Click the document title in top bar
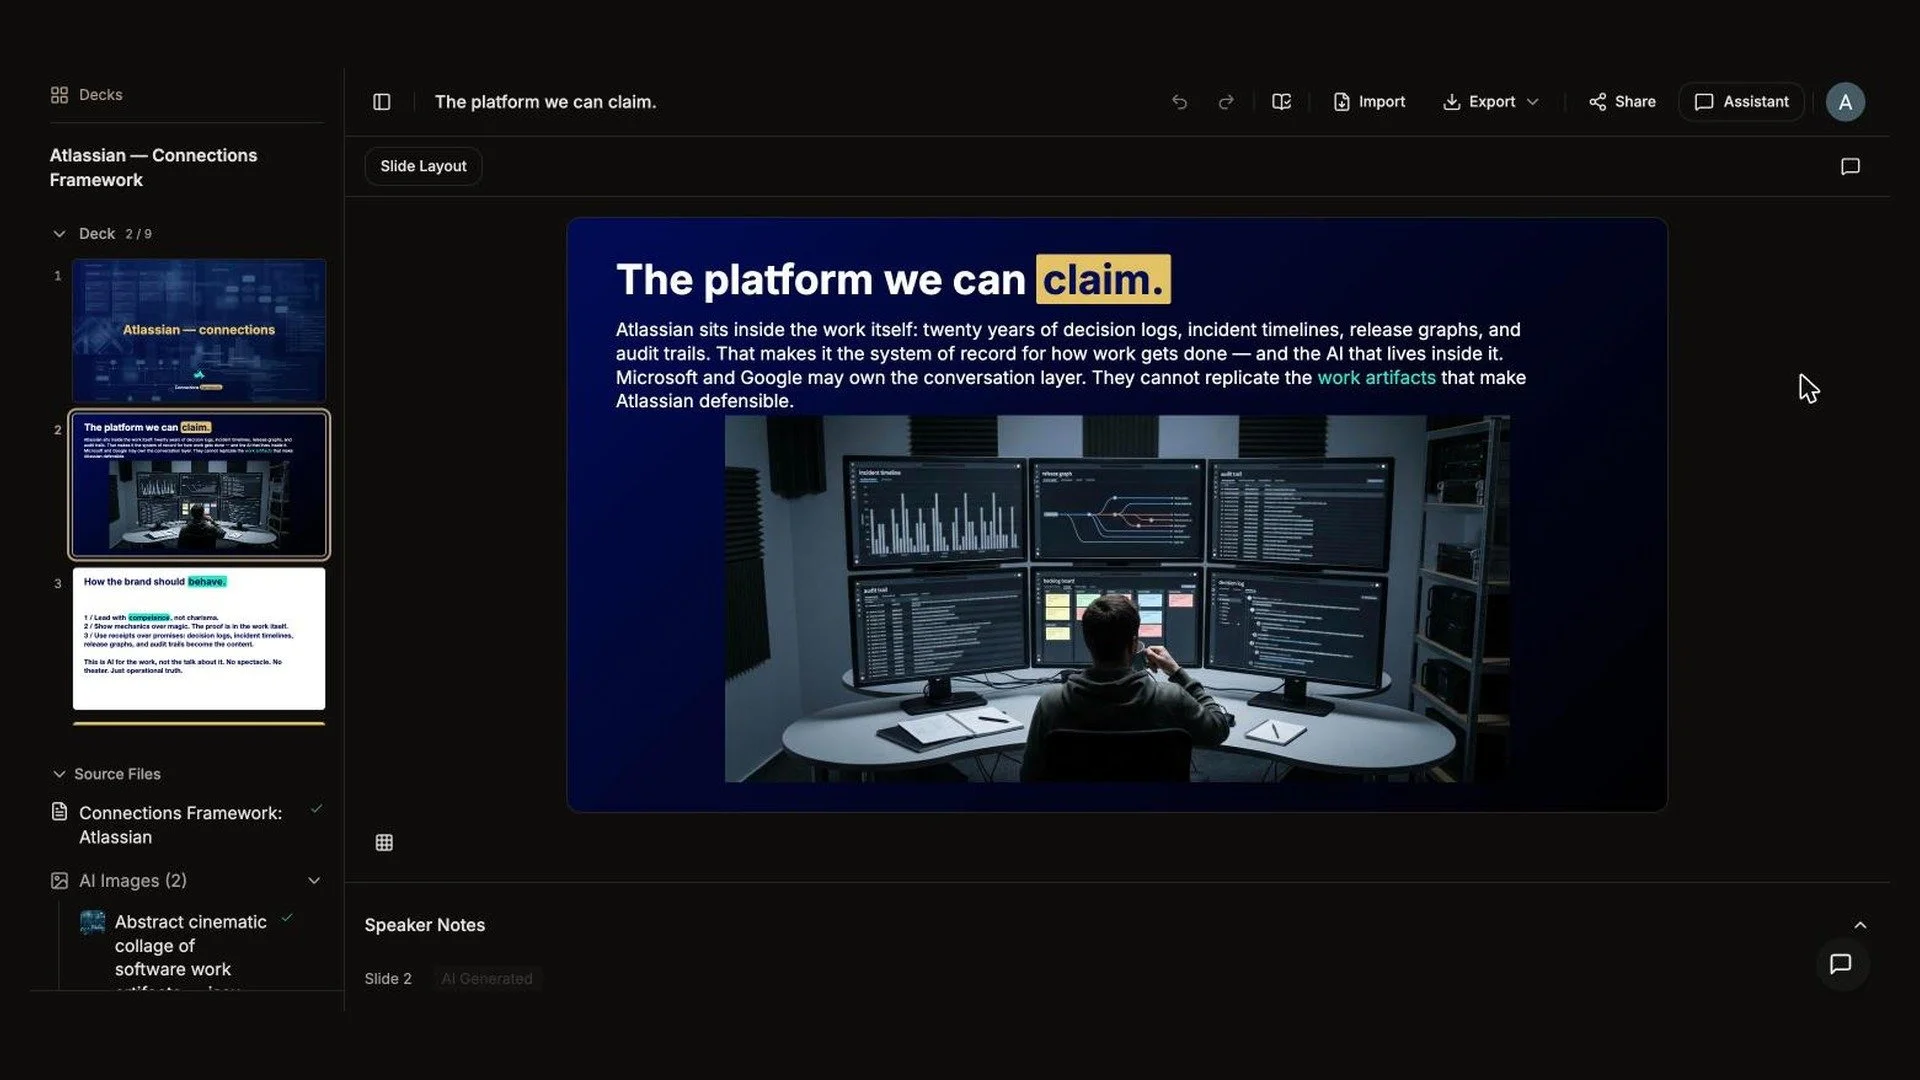1920x1080 pixels. [545, 102]
